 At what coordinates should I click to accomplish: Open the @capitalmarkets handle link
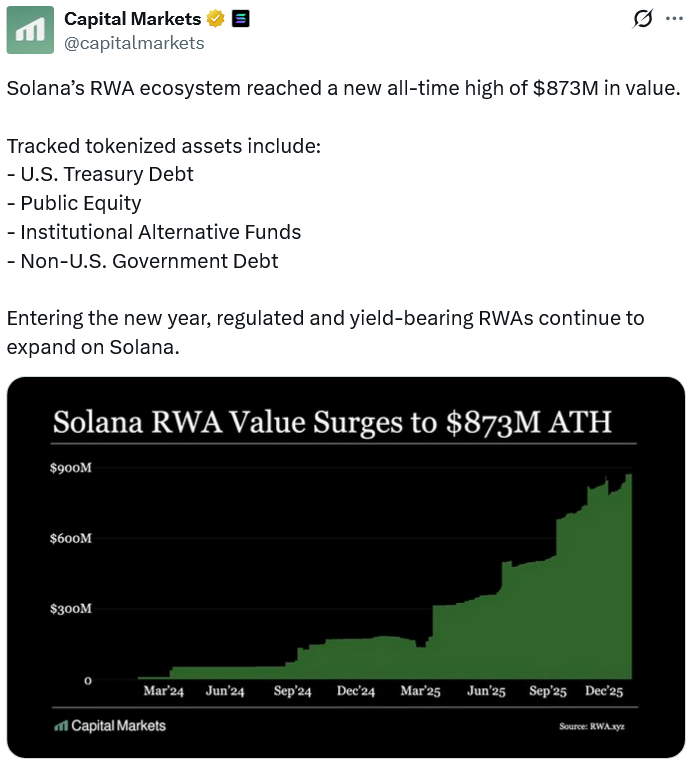pyautogui.click(x=134, y=43)
